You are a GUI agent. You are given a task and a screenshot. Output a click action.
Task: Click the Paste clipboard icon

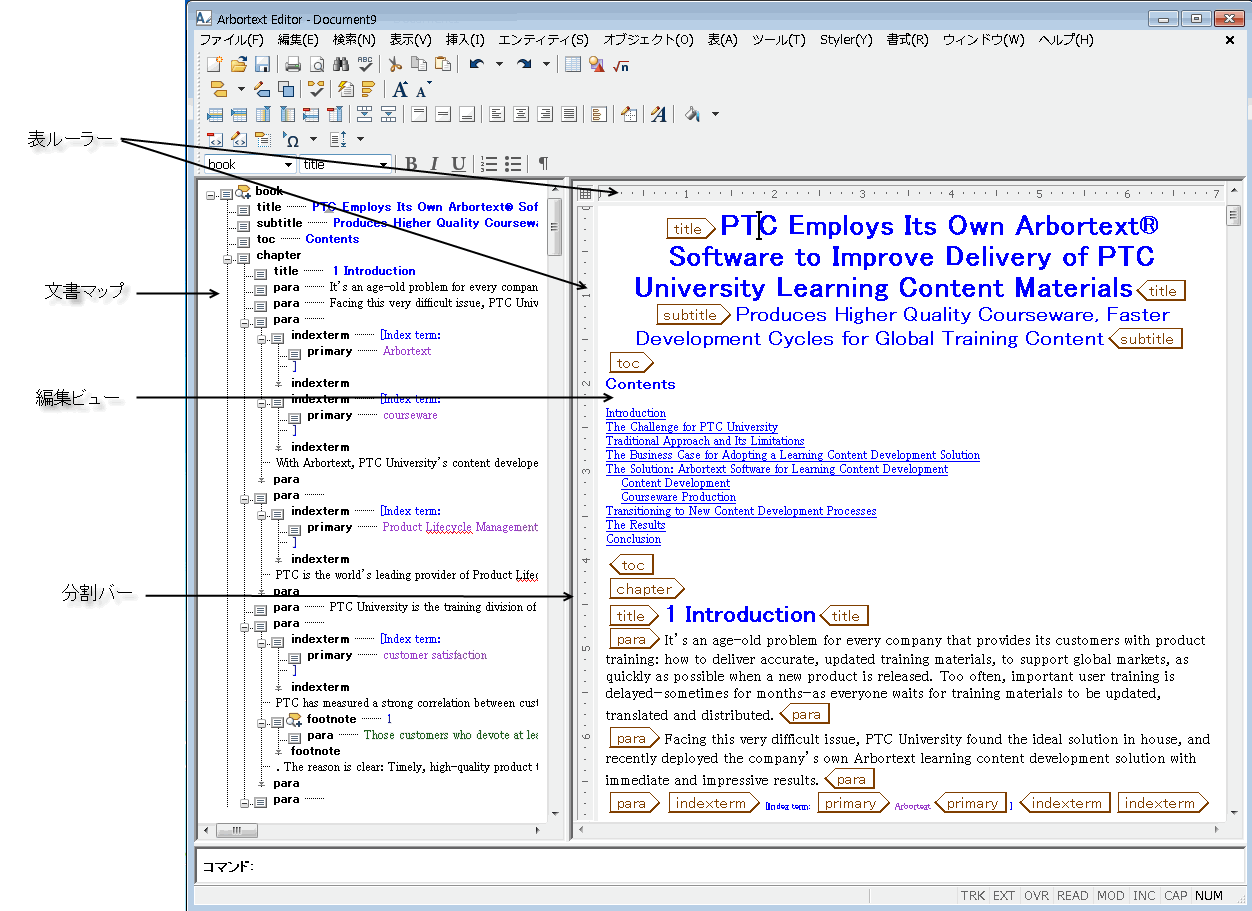click(x=443, y=65)
